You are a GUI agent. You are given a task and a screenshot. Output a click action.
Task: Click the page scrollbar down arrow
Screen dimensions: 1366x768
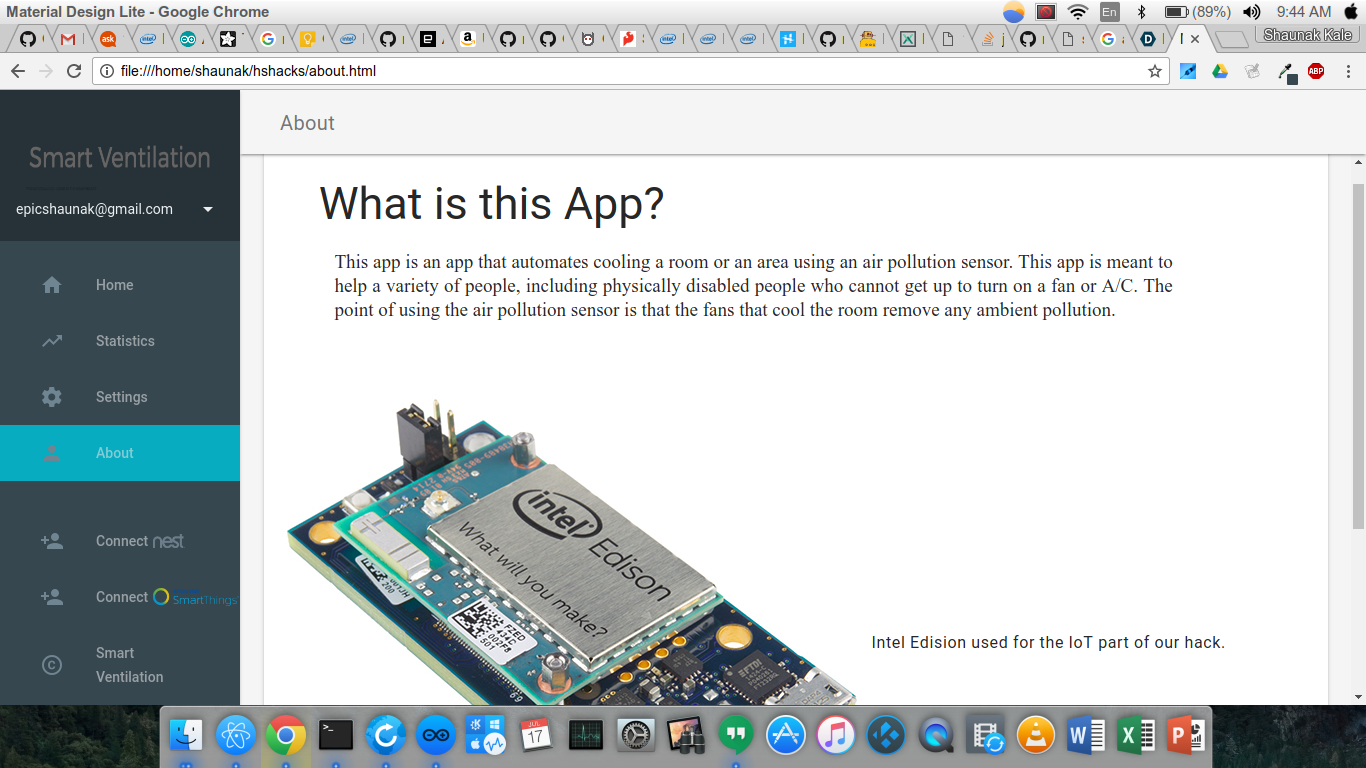[x=1358, y=697]
